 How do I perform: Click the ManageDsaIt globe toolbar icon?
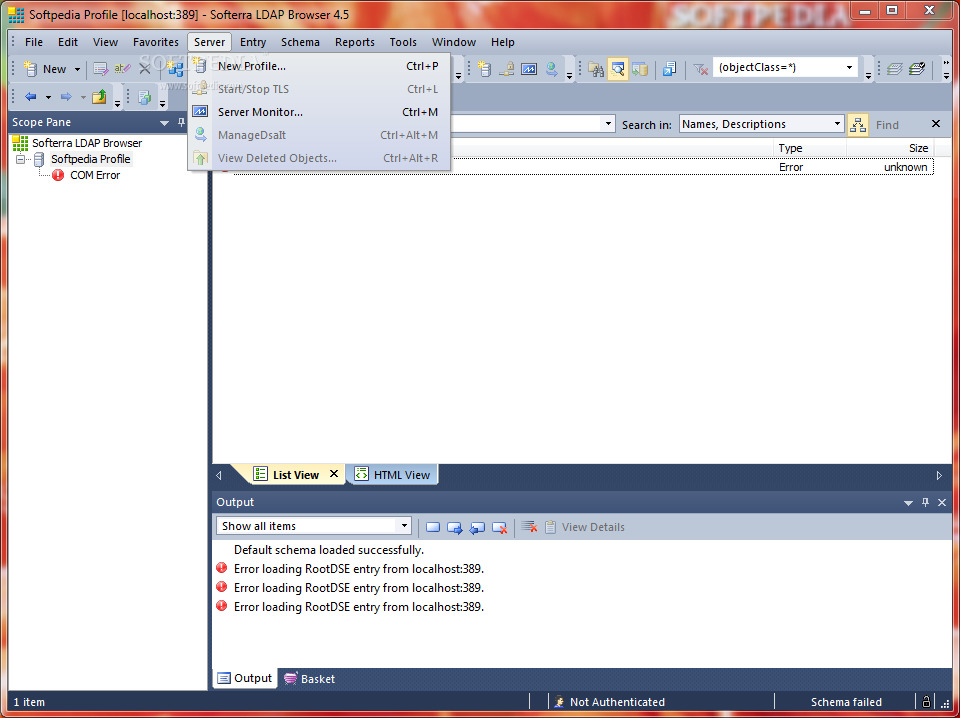click(x=551, y=69)
